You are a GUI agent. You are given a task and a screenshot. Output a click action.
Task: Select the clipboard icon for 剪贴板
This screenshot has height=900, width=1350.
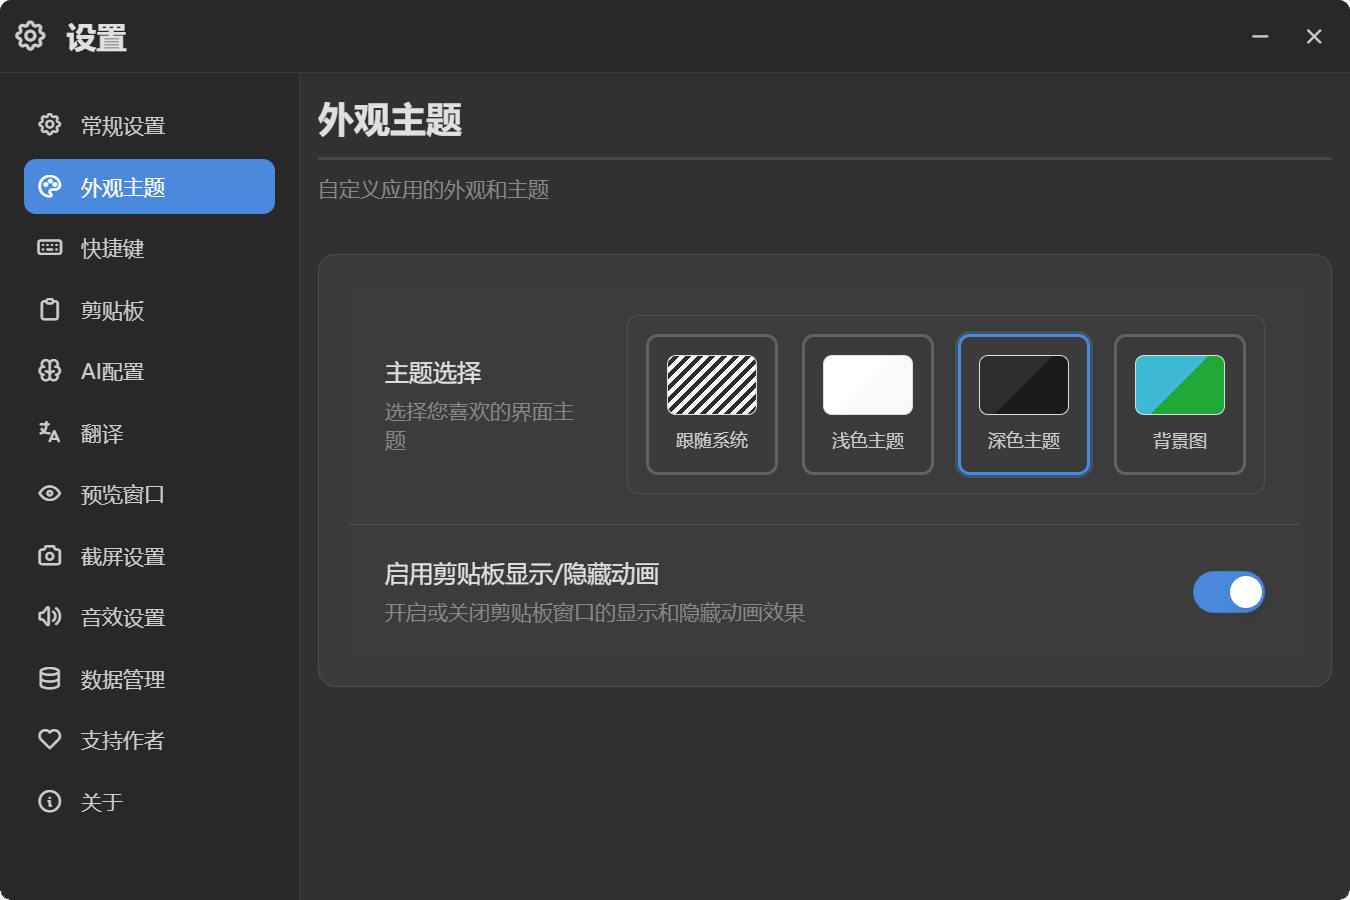tap(49, 309)
